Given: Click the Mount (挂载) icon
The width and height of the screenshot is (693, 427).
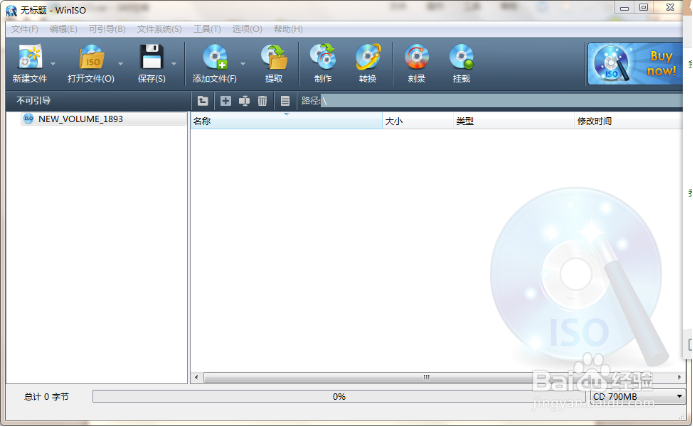Looking at the screenshot, I should (461, 56).
